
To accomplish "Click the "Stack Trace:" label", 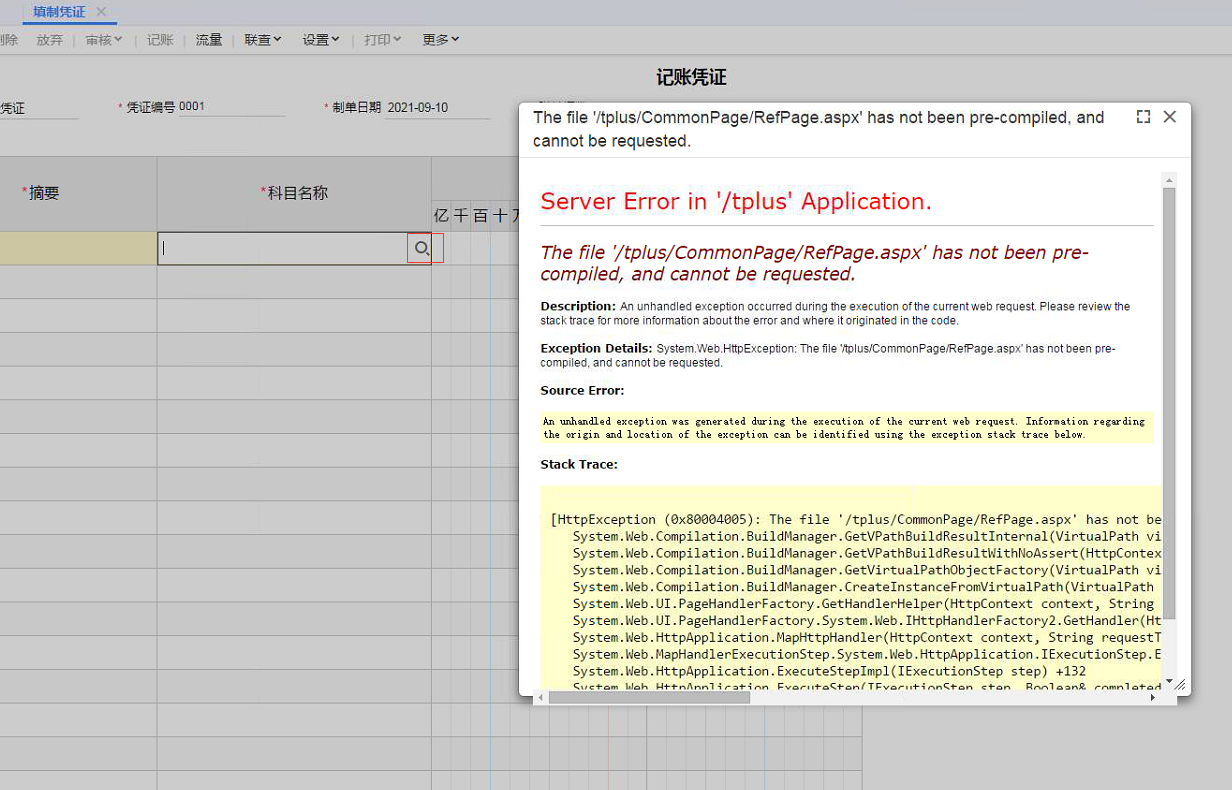I will pos(579,464).
